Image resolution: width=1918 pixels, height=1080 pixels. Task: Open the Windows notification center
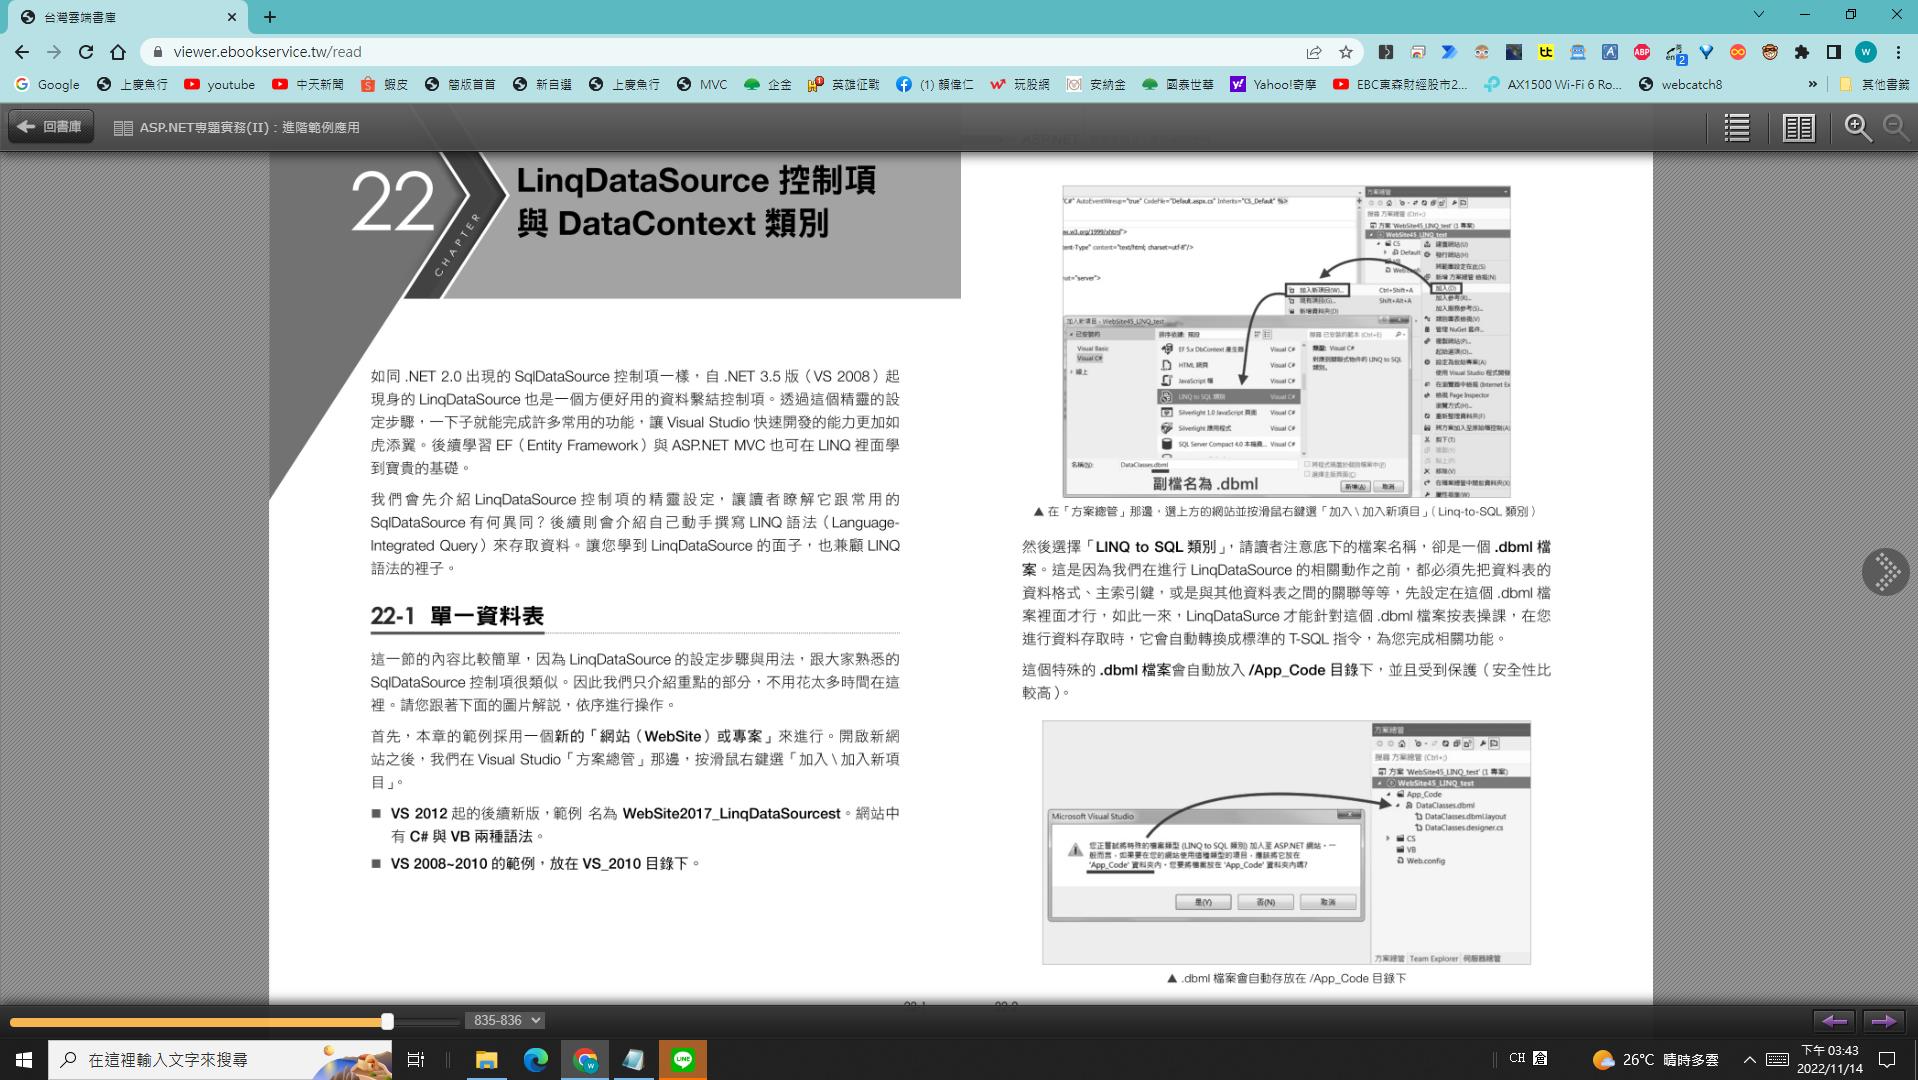point(1888,1059)
